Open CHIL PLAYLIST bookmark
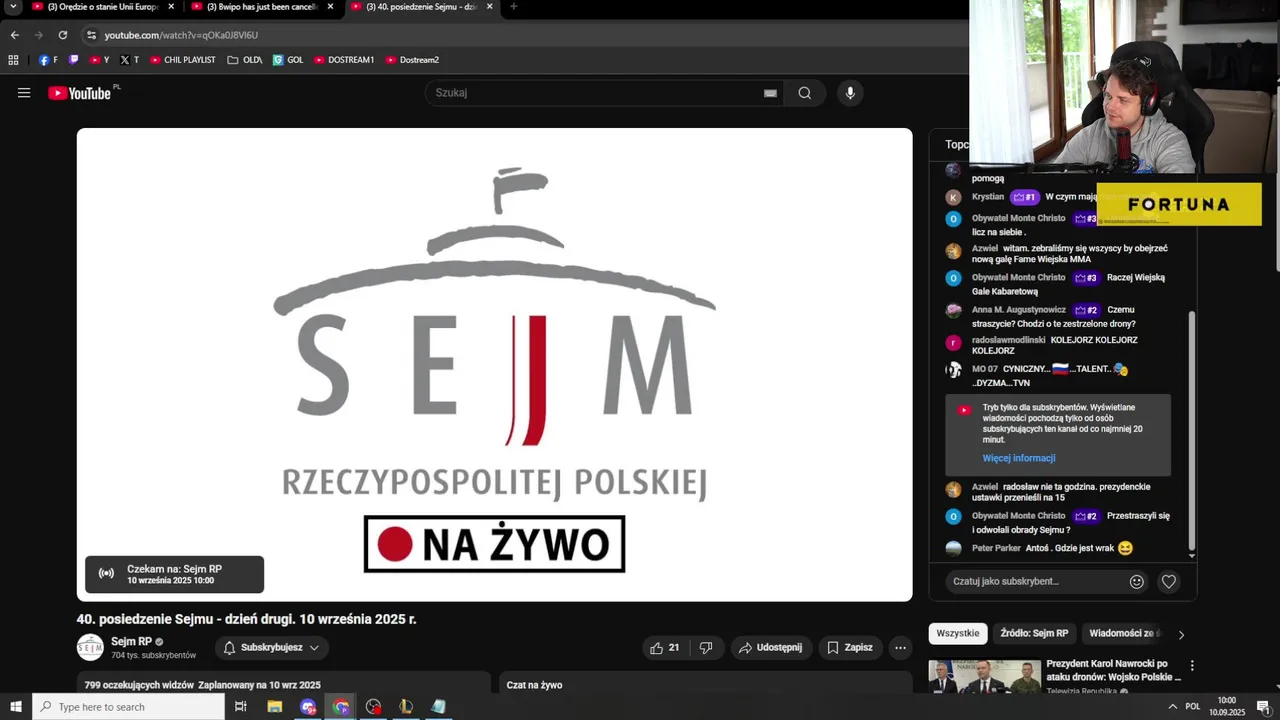This screenshot has height=720, width=1280. pyautogui.click(x=183, y=60)
